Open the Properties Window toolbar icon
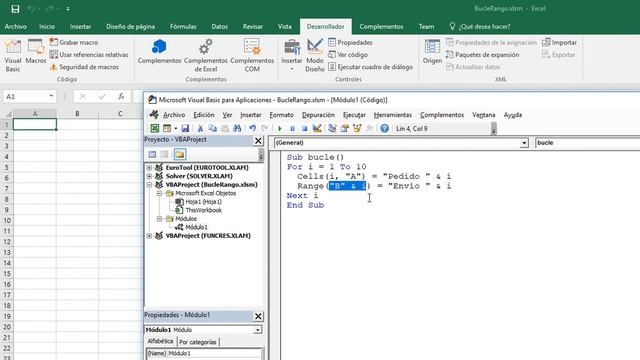 pyautogui.click(x=344, y=129)
